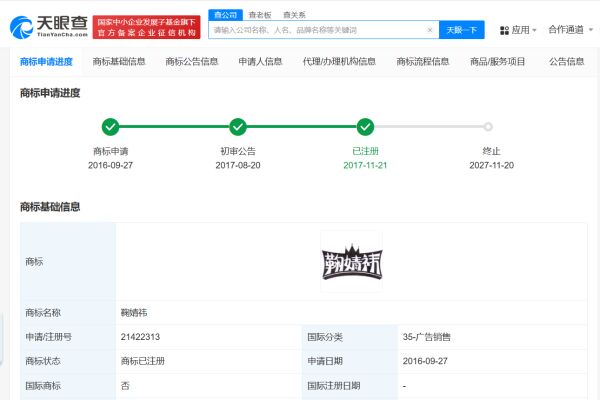Click the 商标申请 green checkmark step
This screenshot has width=600, height=400.
[111, 127]
